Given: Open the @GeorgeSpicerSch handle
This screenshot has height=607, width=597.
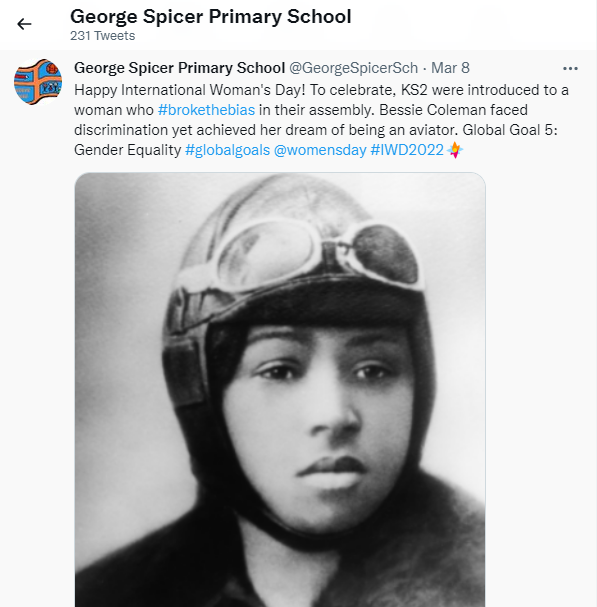Looking at the screenshot, I should 353,68.
